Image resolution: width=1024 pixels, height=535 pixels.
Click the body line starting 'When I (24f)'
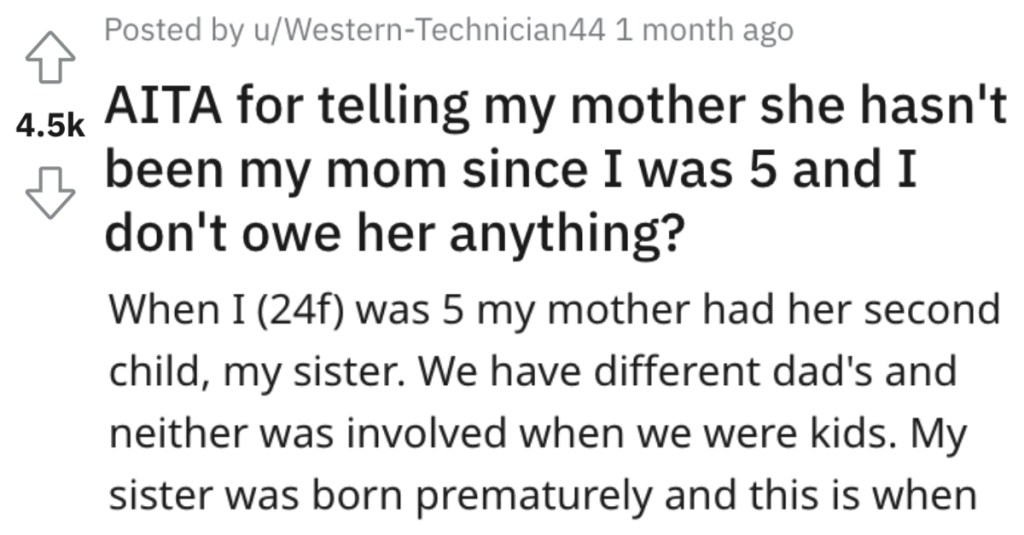pyautogui.click(x=554, y=310)
